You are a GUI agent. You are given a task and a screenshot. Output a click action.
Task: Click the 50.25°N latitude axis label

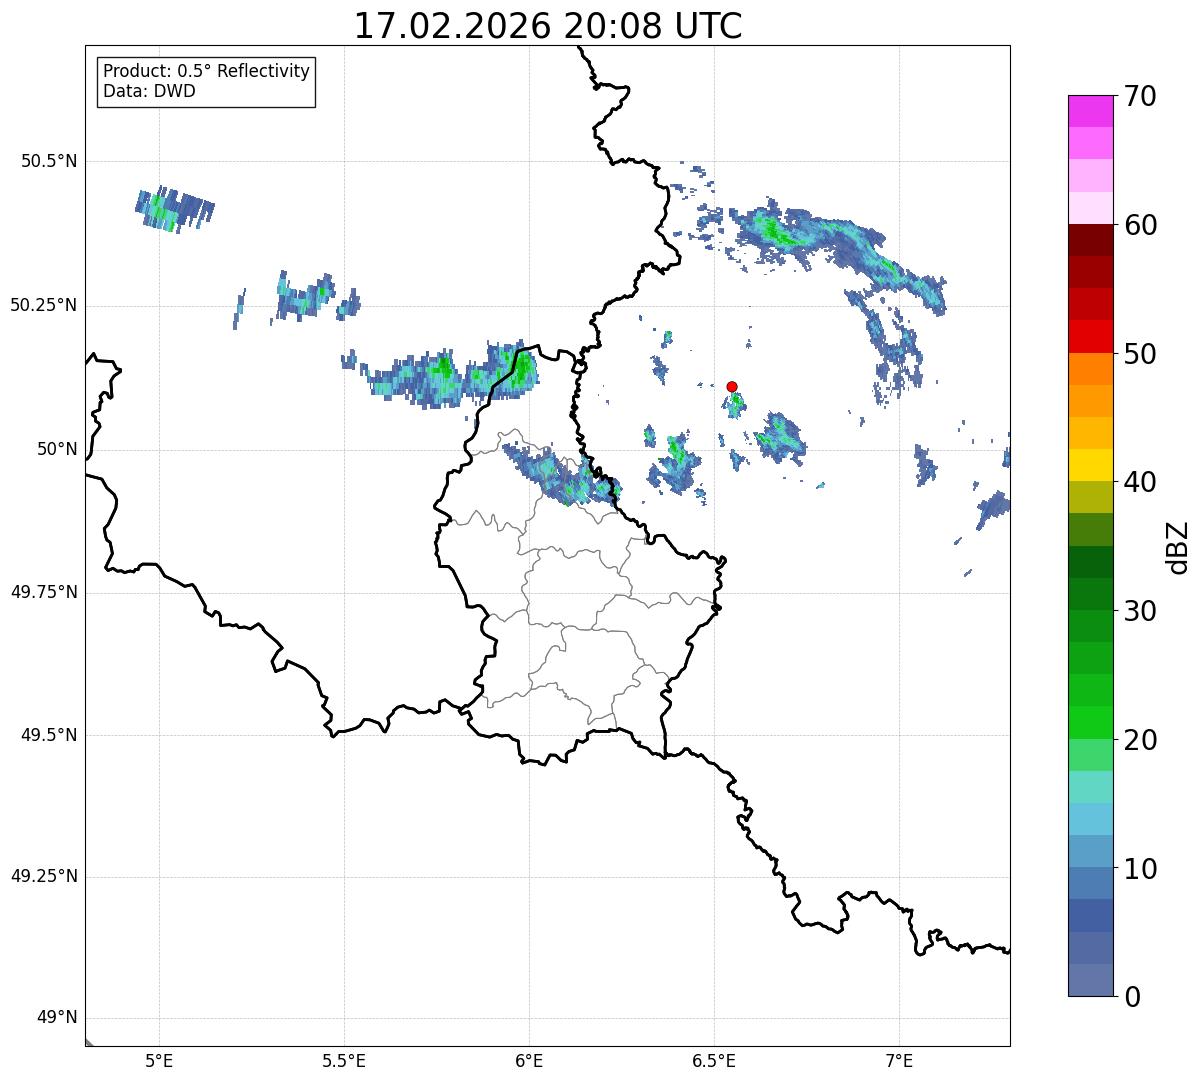tap(44, 305)
